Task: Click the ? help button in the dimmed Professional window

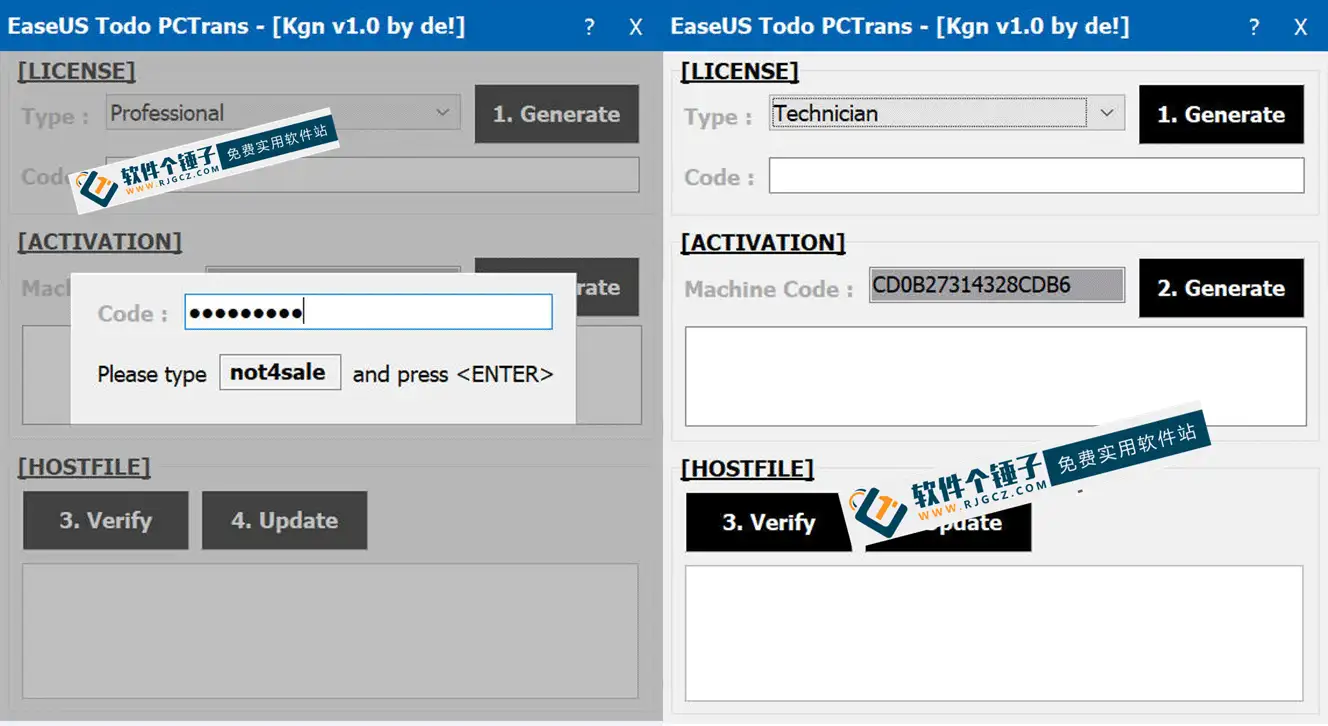Action: (589, 27)
